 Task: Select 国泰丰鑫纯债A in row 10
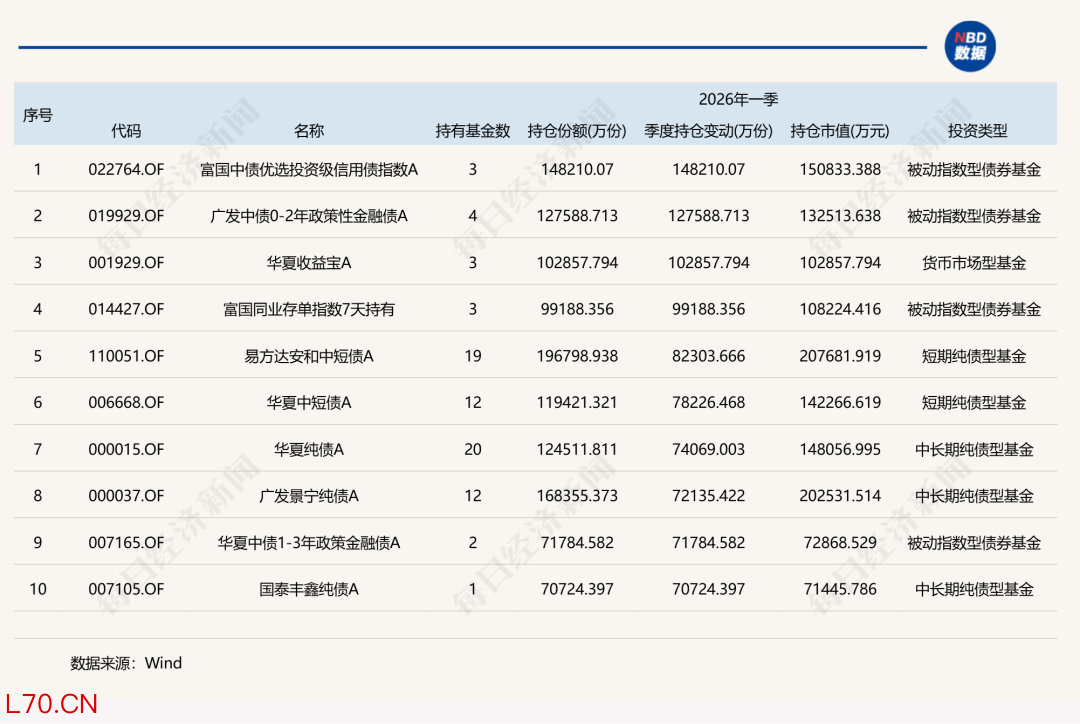pos(309,590)
